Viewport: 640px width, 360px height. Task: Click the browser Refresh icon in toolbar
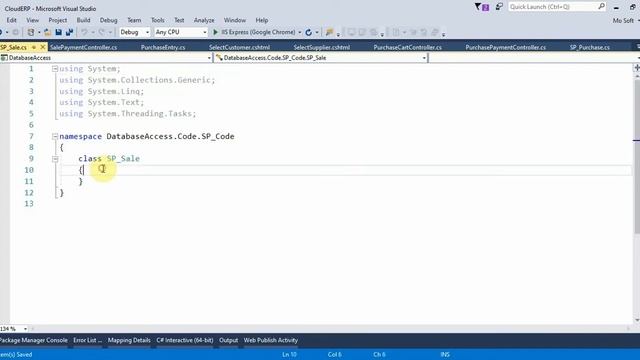tap(309, 32)
